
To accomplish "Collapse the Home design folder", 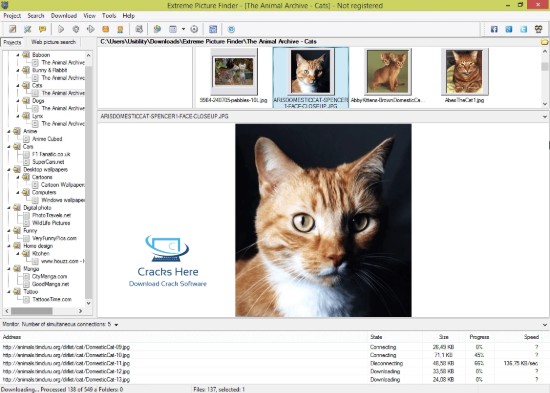I will coord(9,246).
